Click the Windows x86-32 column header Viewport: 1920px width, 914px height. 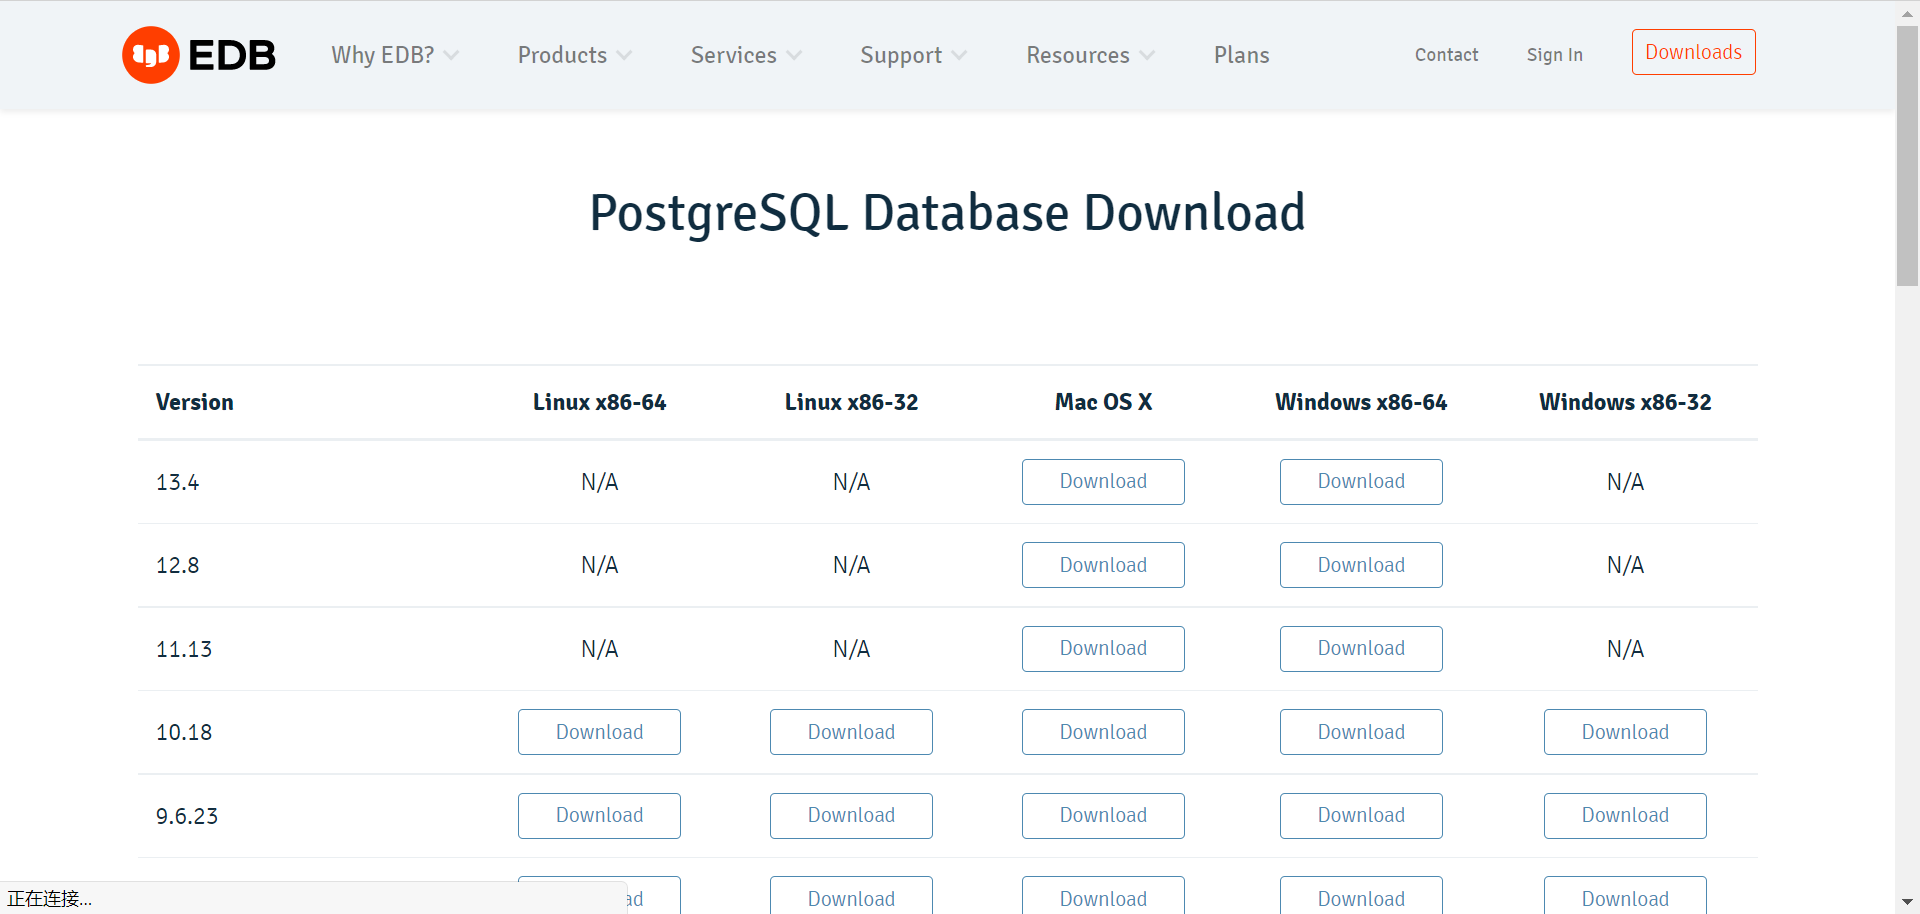[x=1625, y=402]
